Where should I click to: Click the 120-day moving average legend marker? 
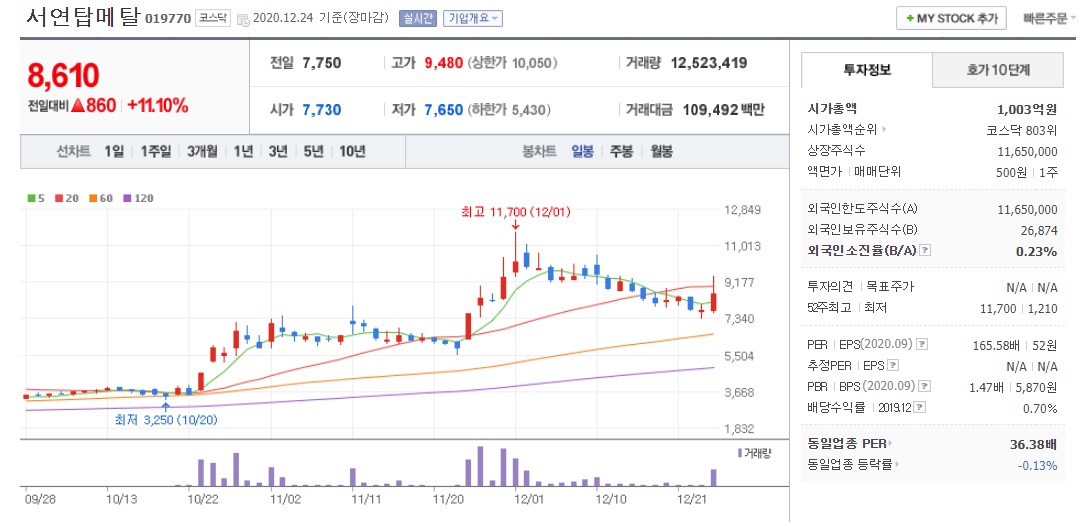click(126, 199)
